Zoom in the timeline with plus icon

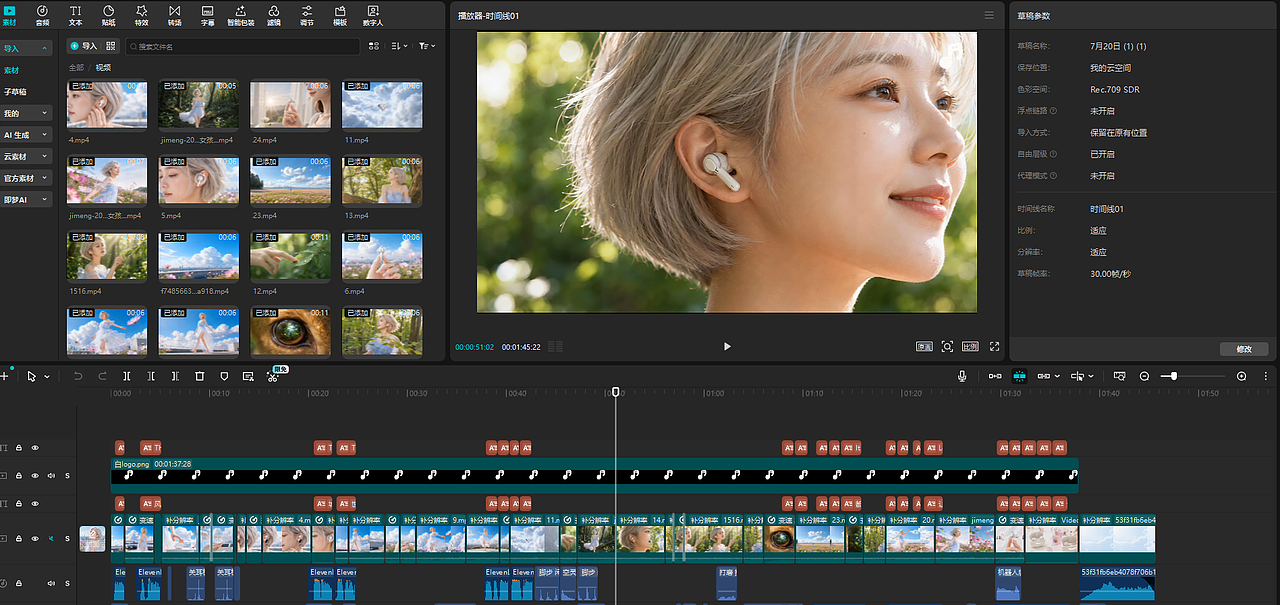coord(1241,376)
